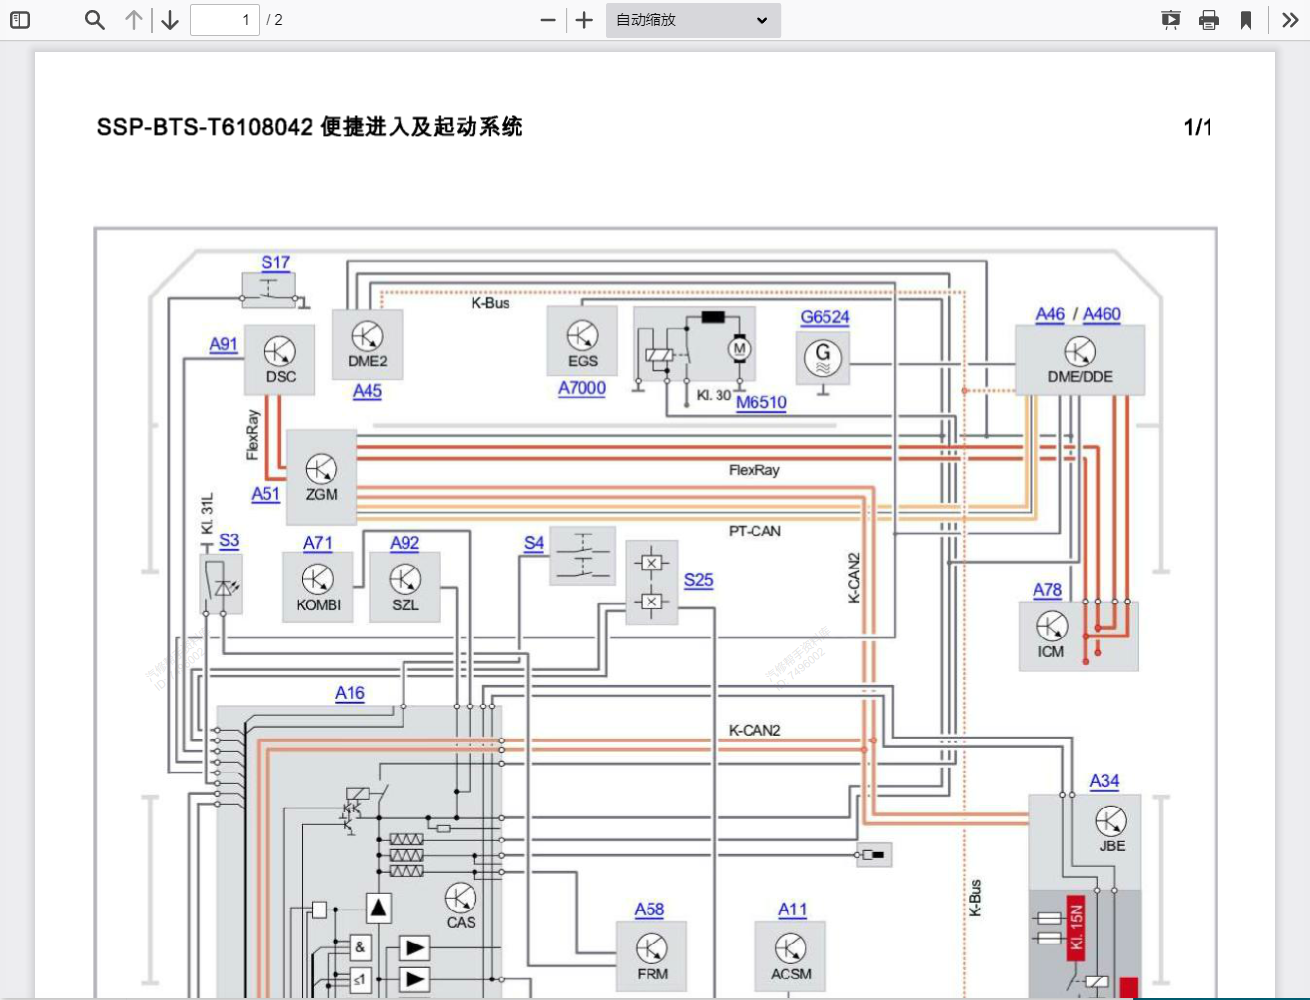Screen dimensions: 1310x1000
Task: Click the A7000 EGS hyperlink
Action: pyautogui.click(x=581, y=388)
